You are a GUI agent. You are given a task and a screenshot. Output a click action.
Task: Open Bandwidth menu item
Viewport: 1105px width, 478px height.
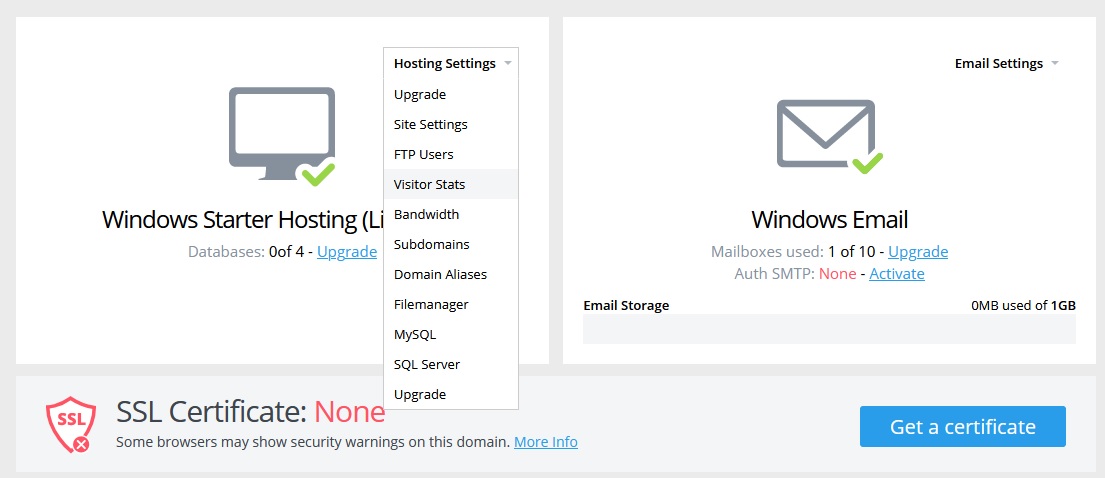451,214
